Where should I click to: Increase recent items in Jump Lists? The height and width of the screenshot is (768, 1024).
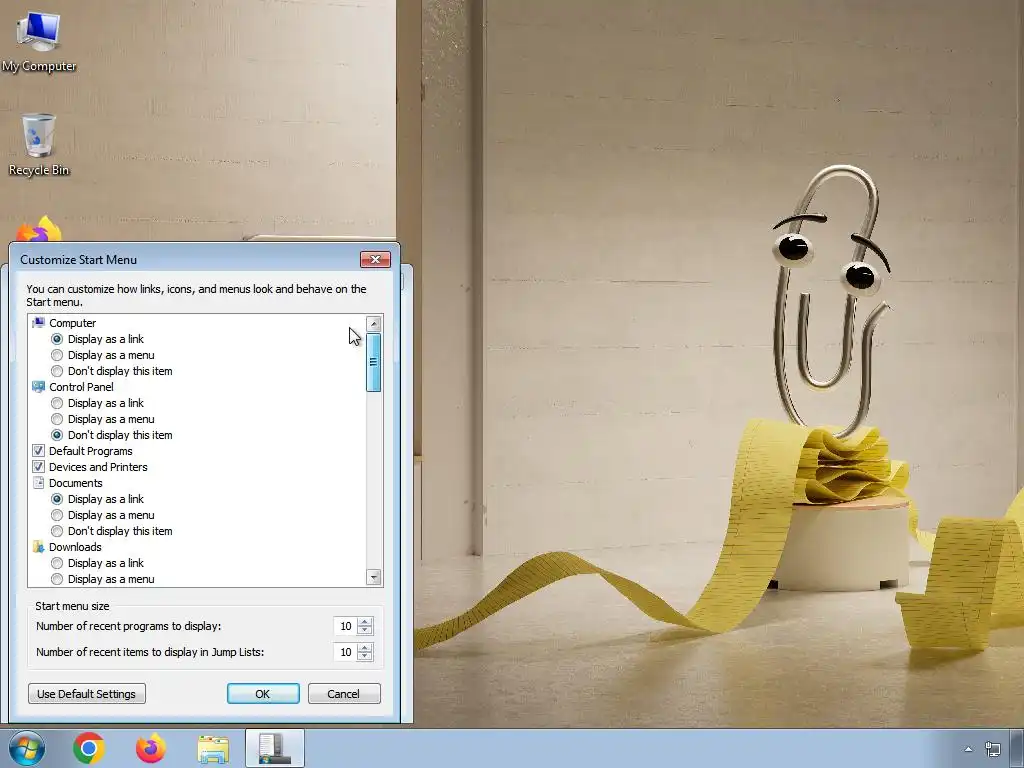(366, 648)
